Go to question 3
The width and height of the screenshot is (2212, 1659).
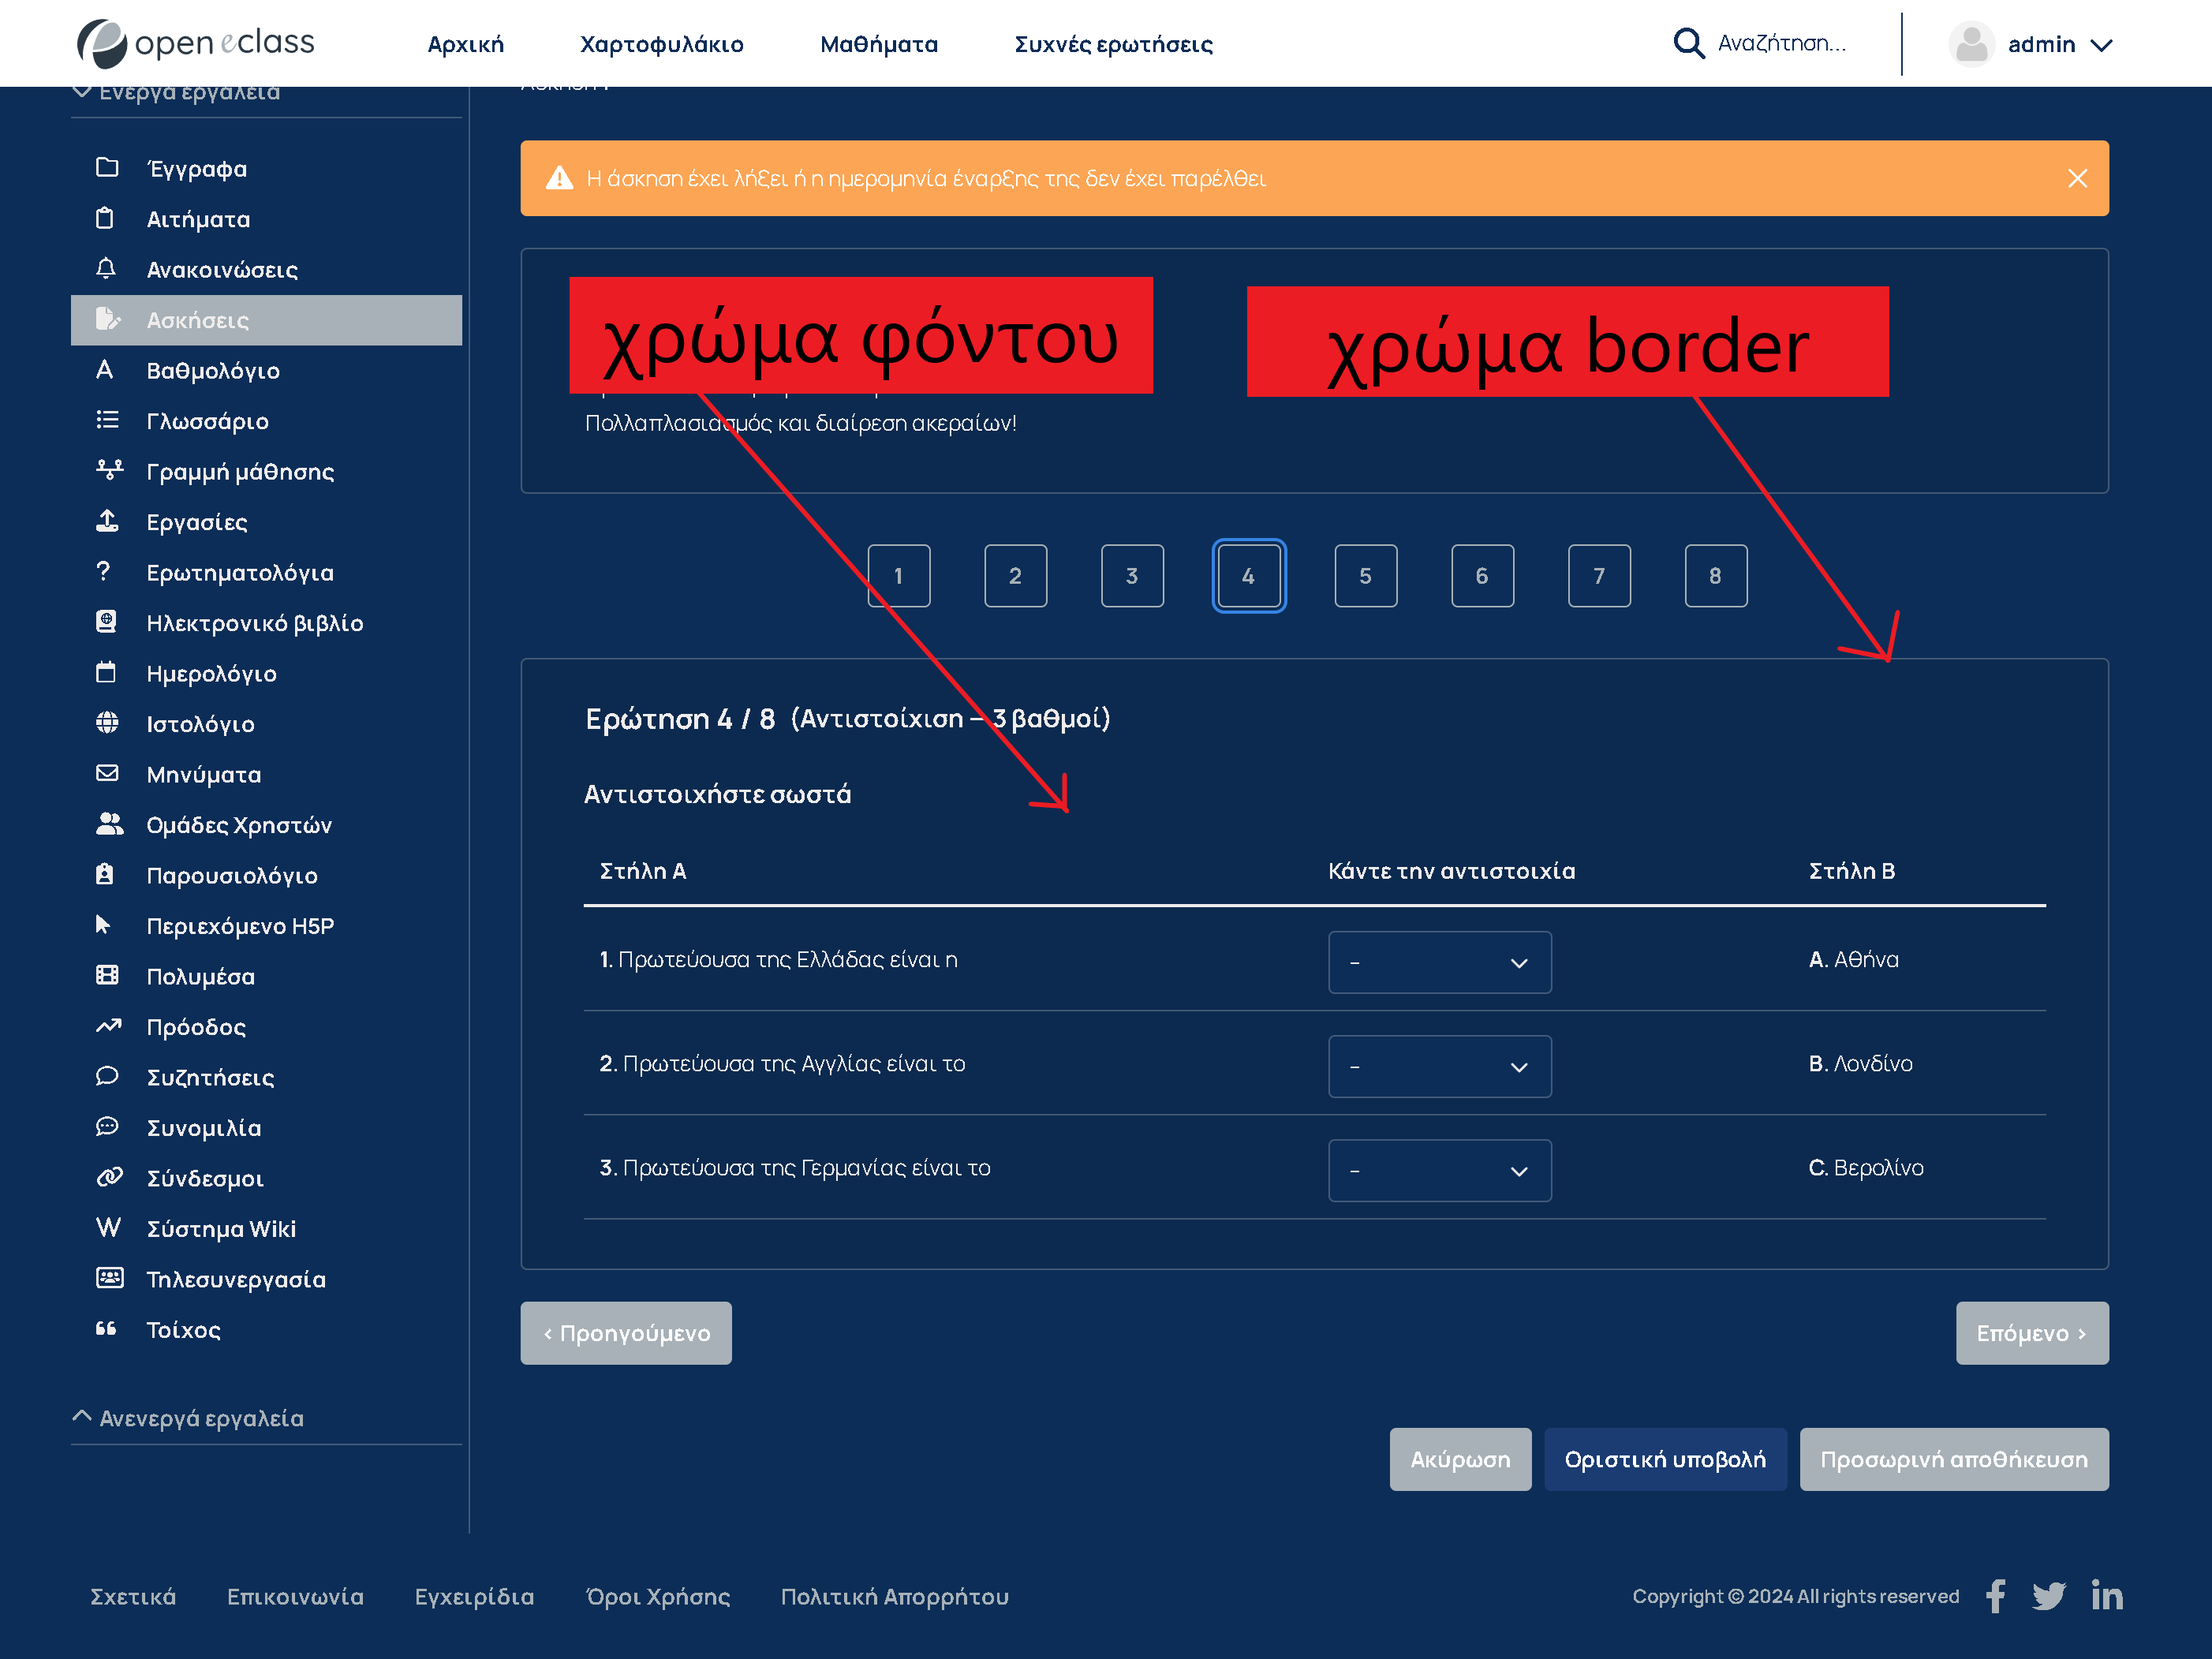coord(1132,575)
